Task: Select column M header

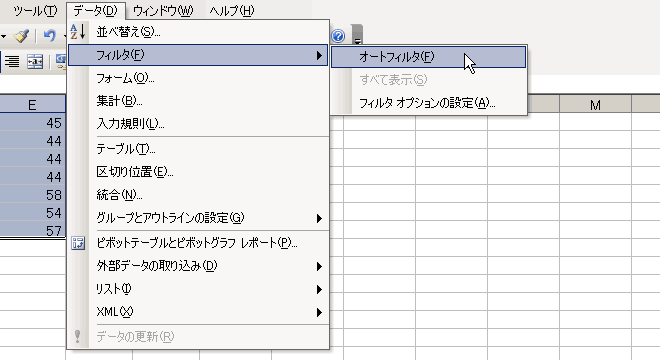Action: pos(595,104)
